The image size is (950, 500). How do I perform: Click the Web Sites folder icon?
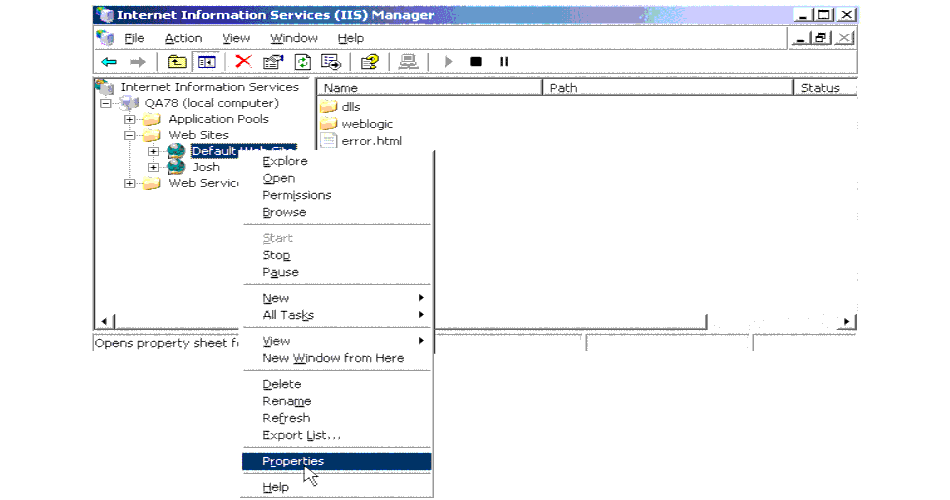point(151,135)
